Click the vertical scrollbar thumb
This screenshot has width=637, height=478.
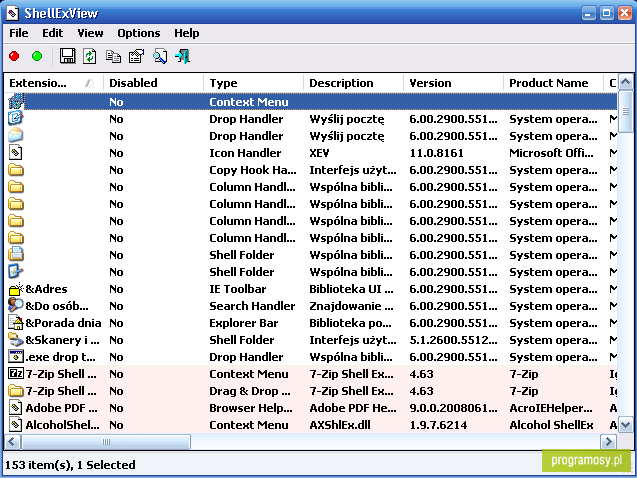click(x=625, y=111)
